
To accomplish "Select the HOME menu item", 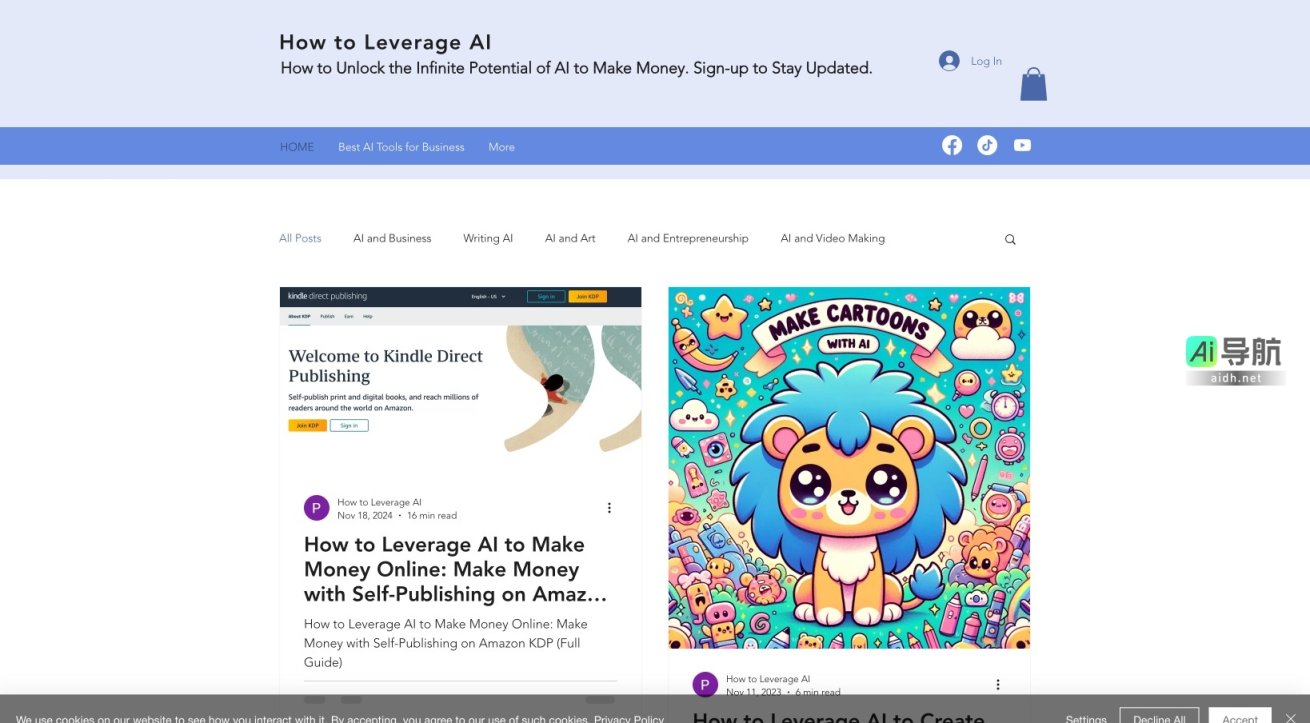I will point(296,146).
